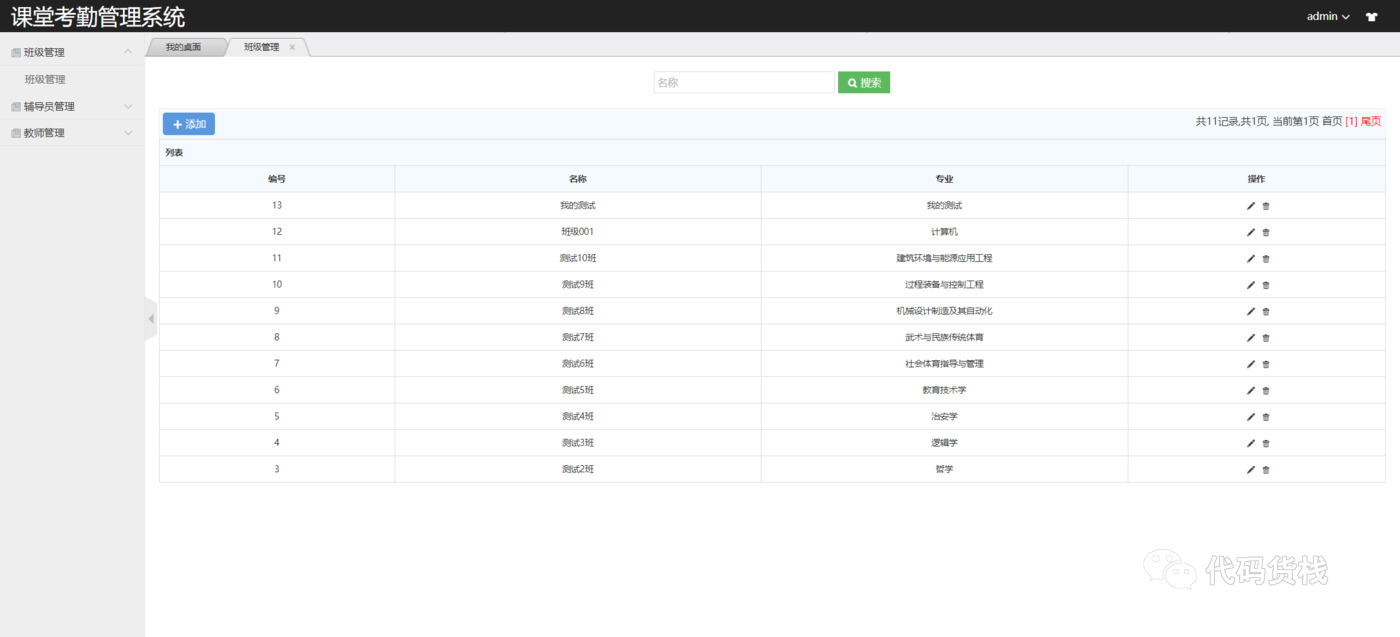Edit 测试8班 with the pencil icon
This screenshot has width=1400, height=637.
coord(1250,311)
